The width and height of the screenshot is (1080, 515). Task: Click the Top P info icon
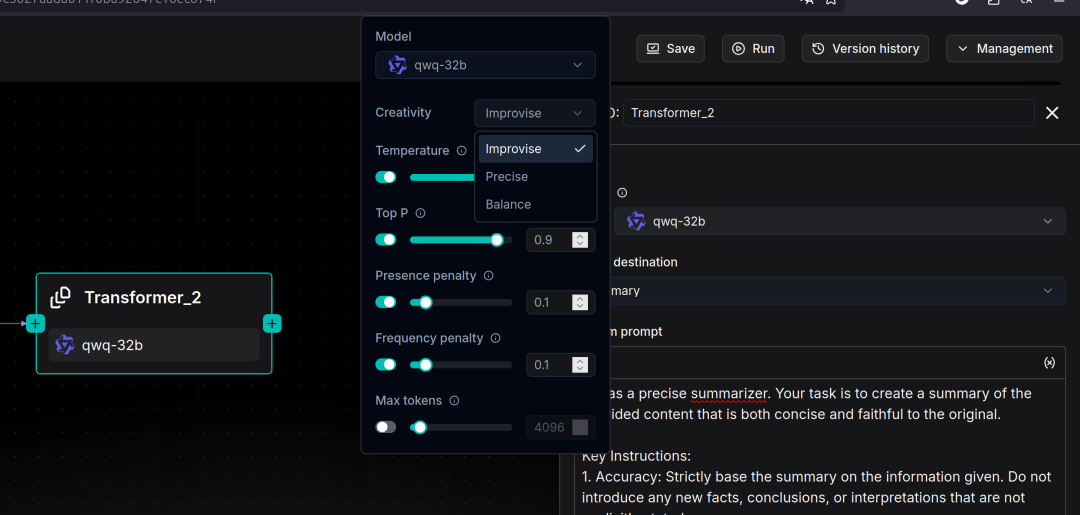420,213
